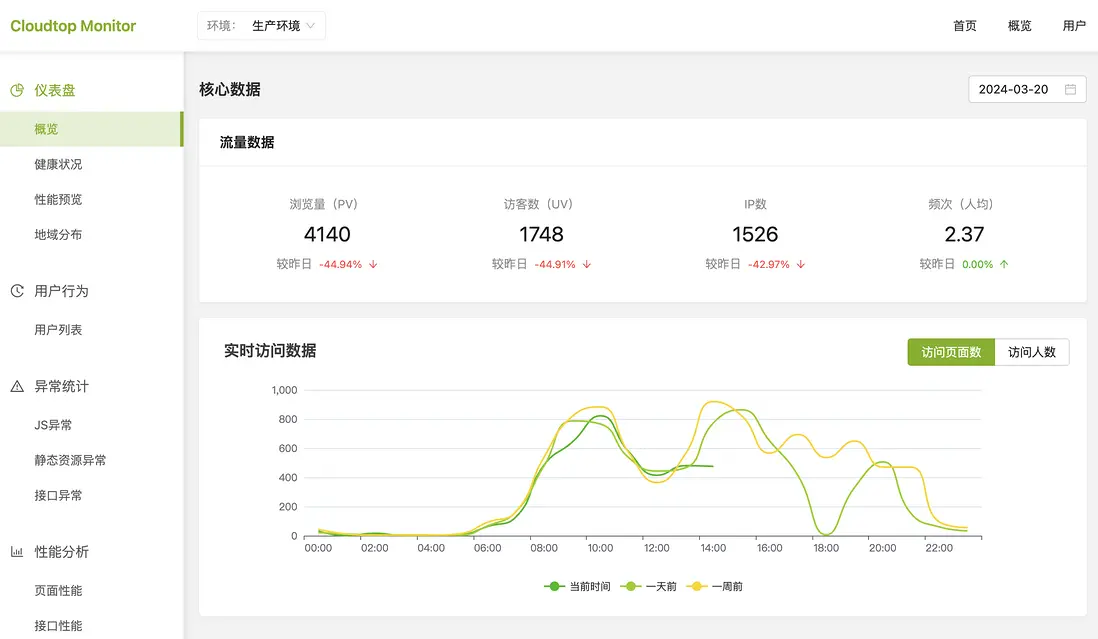
Task: Toggle the 一天前 legend series
Action: point(648,587)
